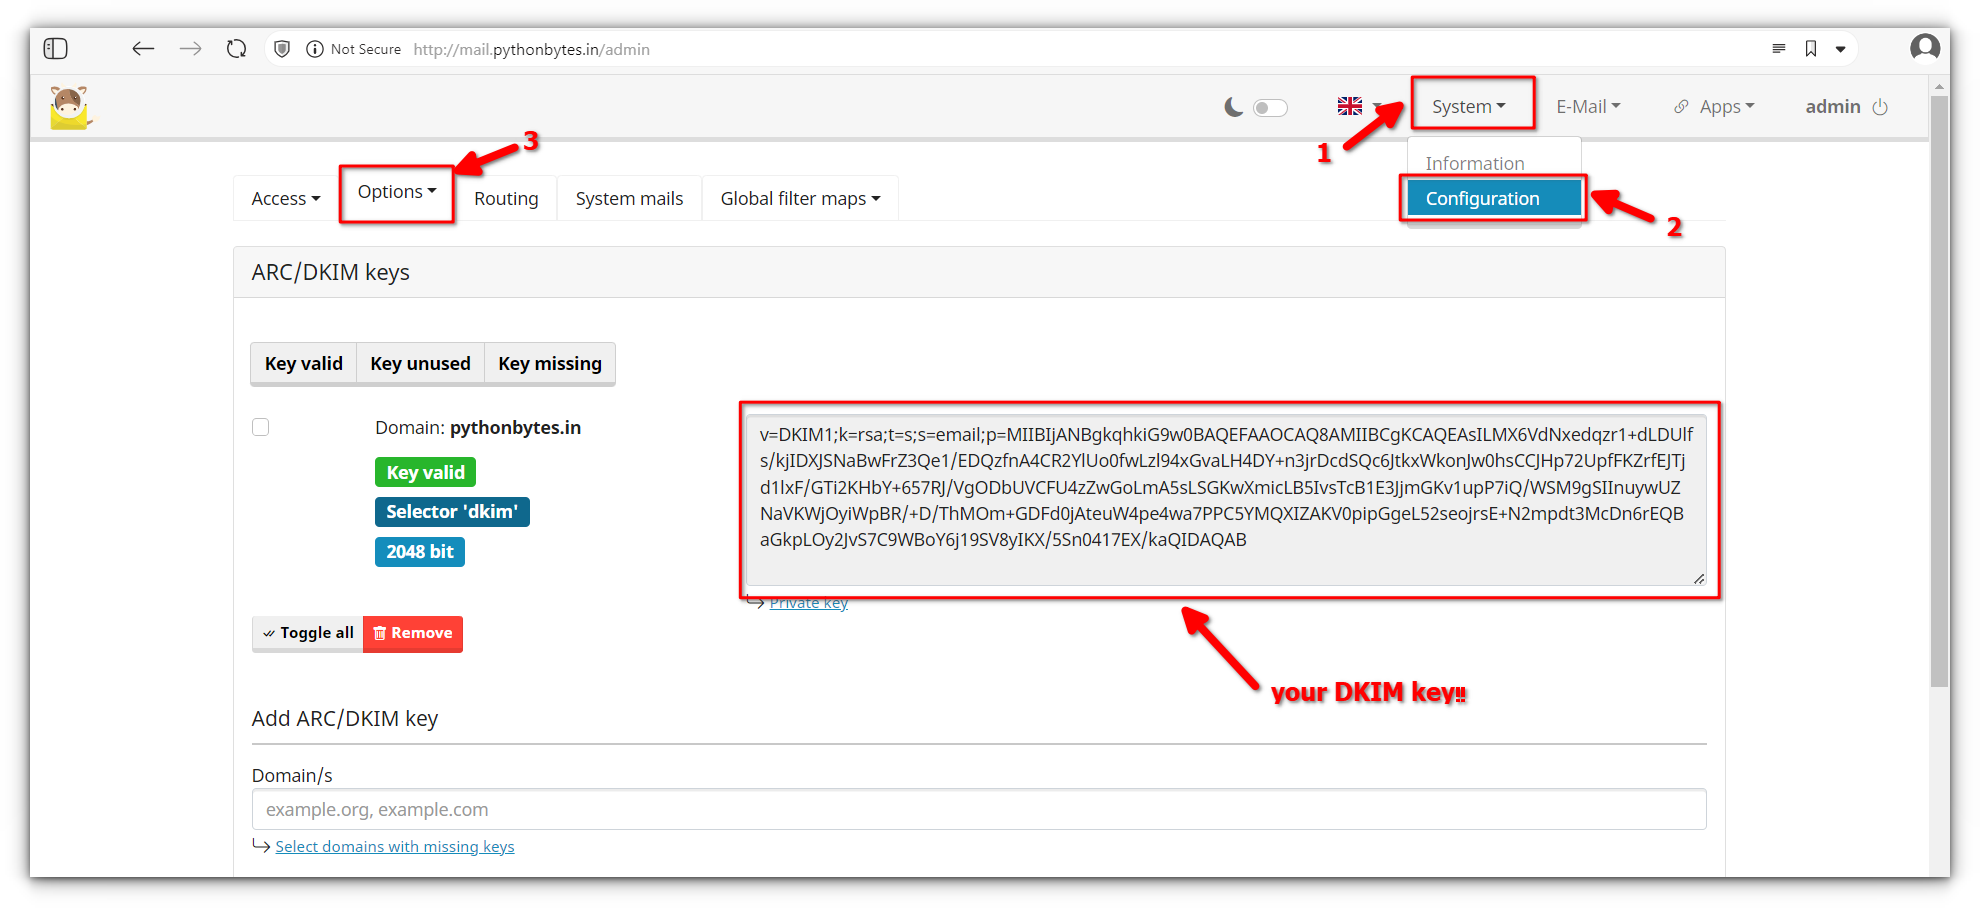Click the browser back arrow
Screen dimensions: 1980x909
(143, 49)
